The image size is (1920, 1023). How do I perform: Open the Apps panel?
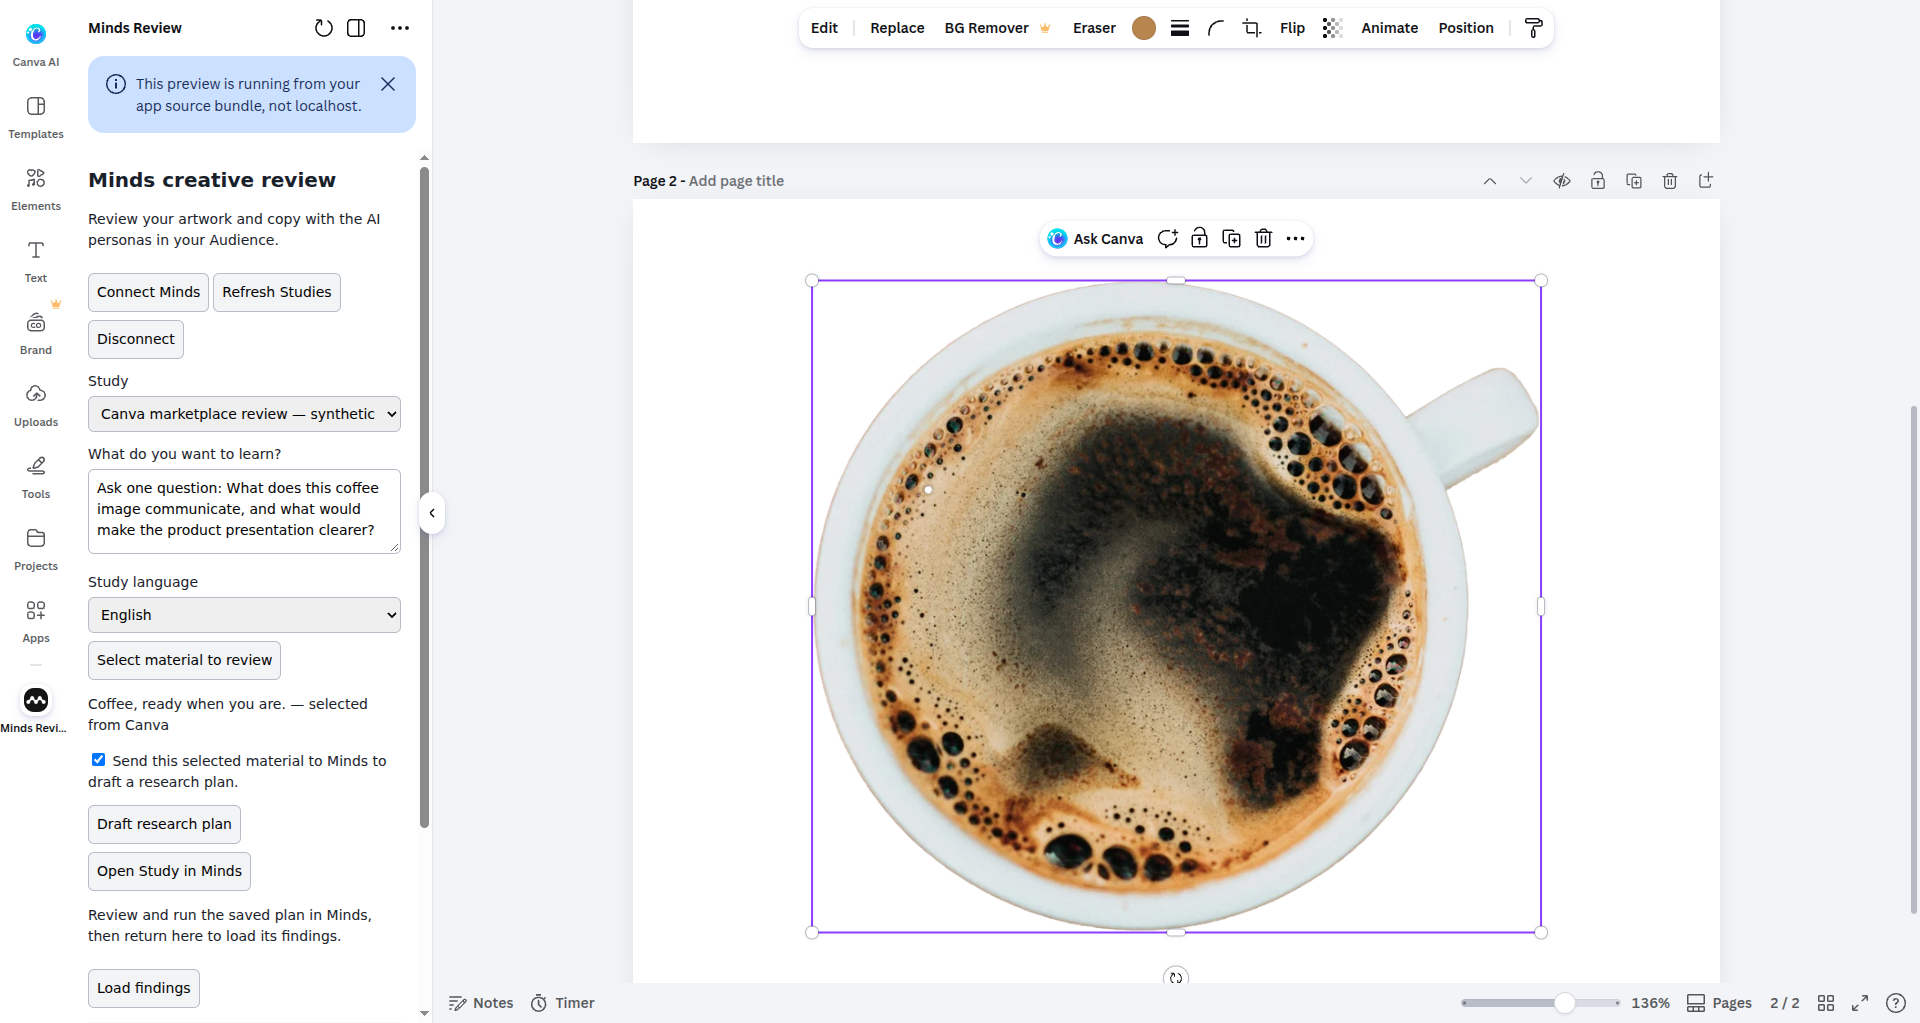tap(36, 621)
